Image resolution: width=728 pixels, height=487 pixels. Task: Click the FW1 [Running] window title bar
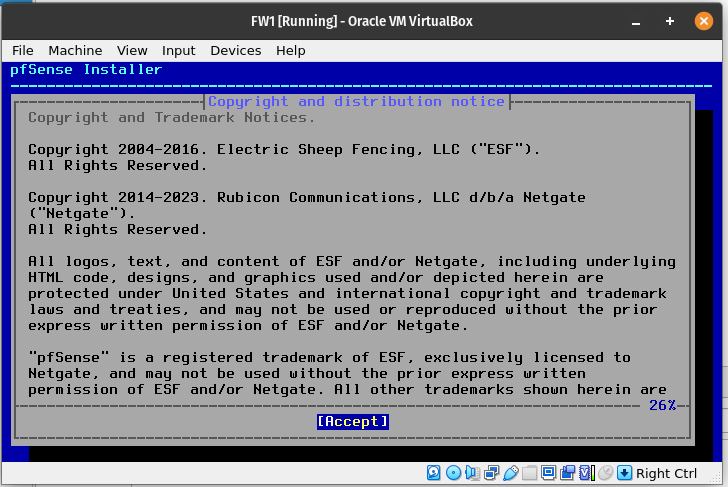[362, 21]
